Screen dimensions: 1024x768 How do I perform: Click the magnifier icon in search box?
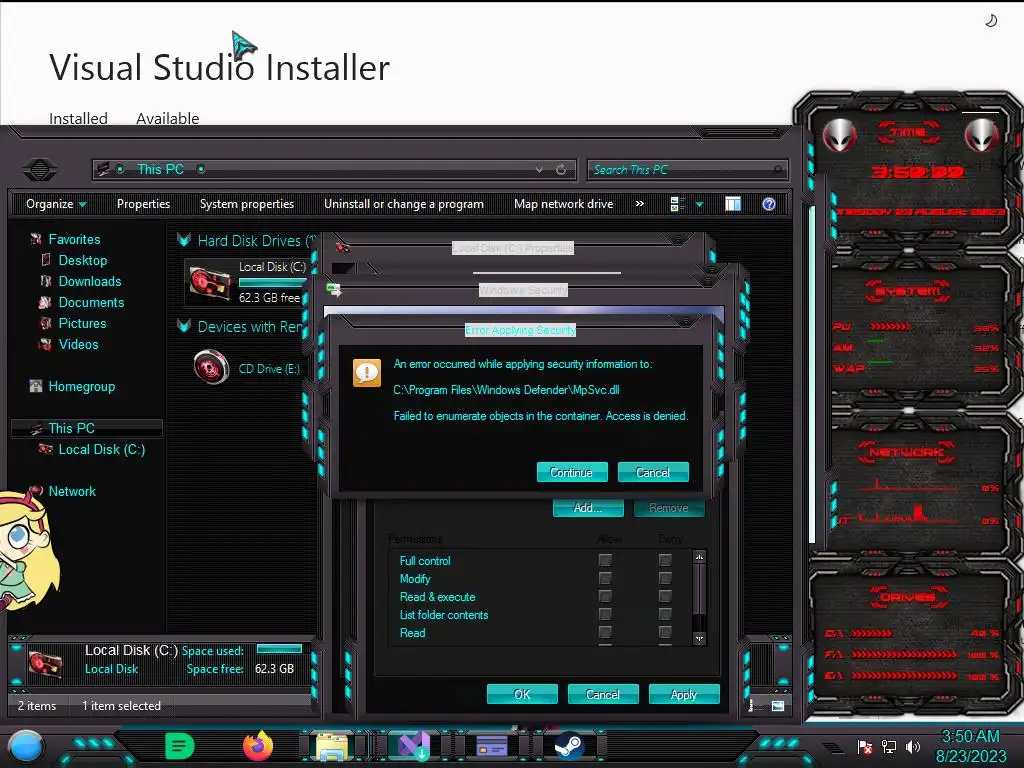tap(777, 170)
